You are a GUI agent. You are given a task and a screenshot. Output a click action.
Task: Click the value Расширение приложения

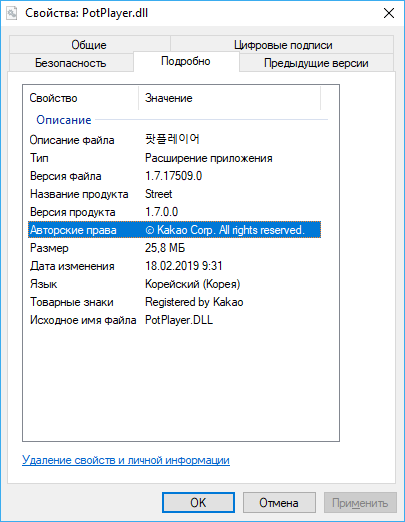209,158
